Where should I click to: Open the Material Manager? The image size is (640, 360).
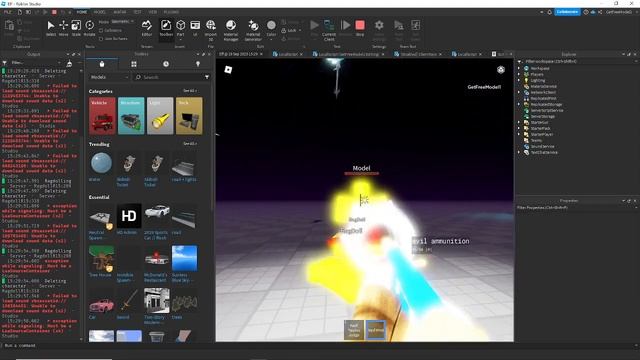pyautogui.click(x=231, y=30)
